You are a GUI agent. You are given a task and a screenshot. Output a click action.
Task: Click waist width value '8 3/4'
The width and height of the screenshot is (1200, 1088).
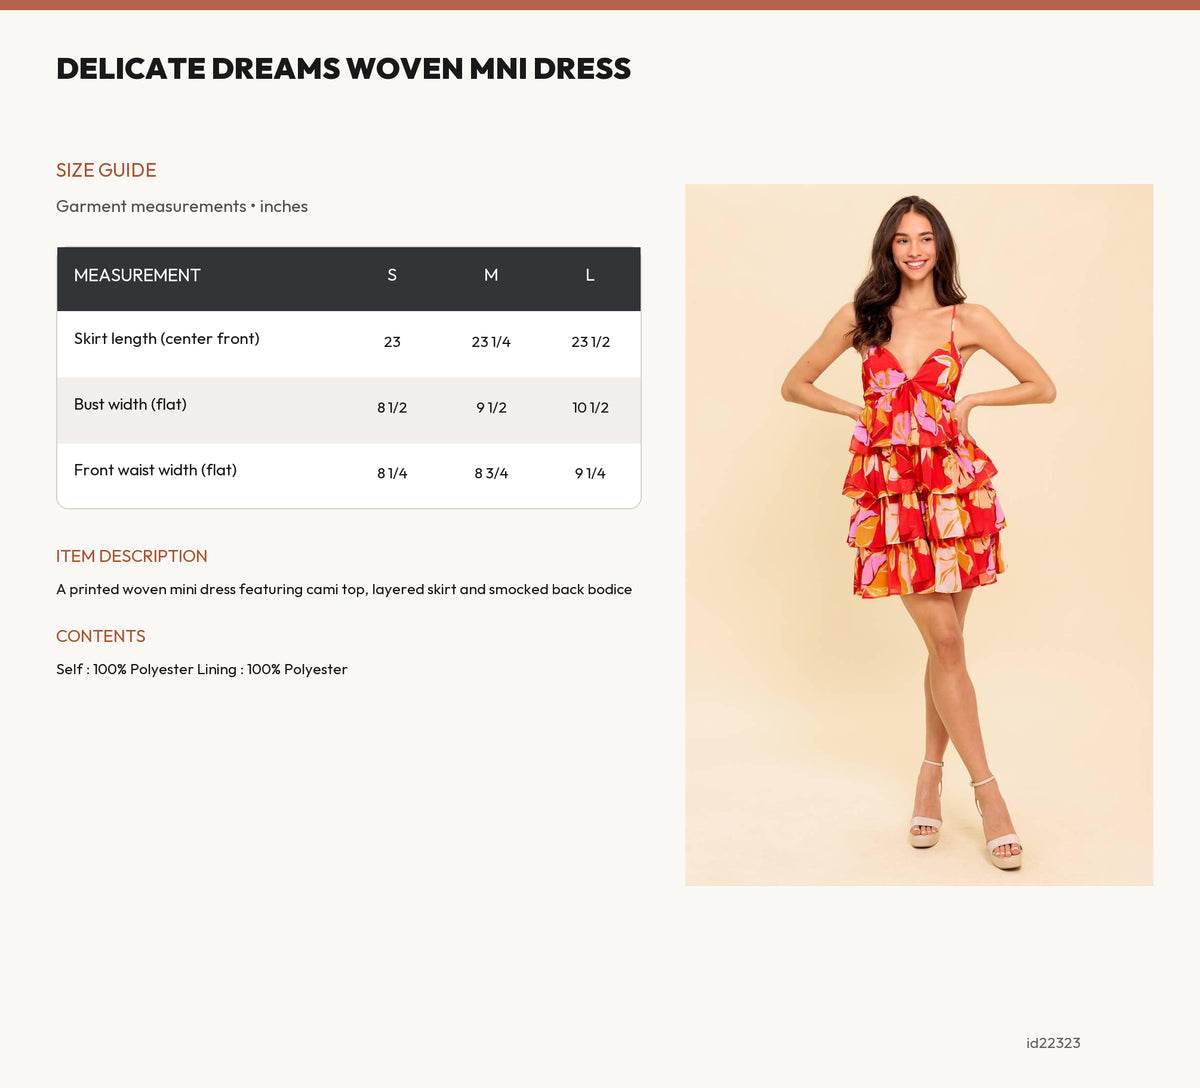point(491,474)
